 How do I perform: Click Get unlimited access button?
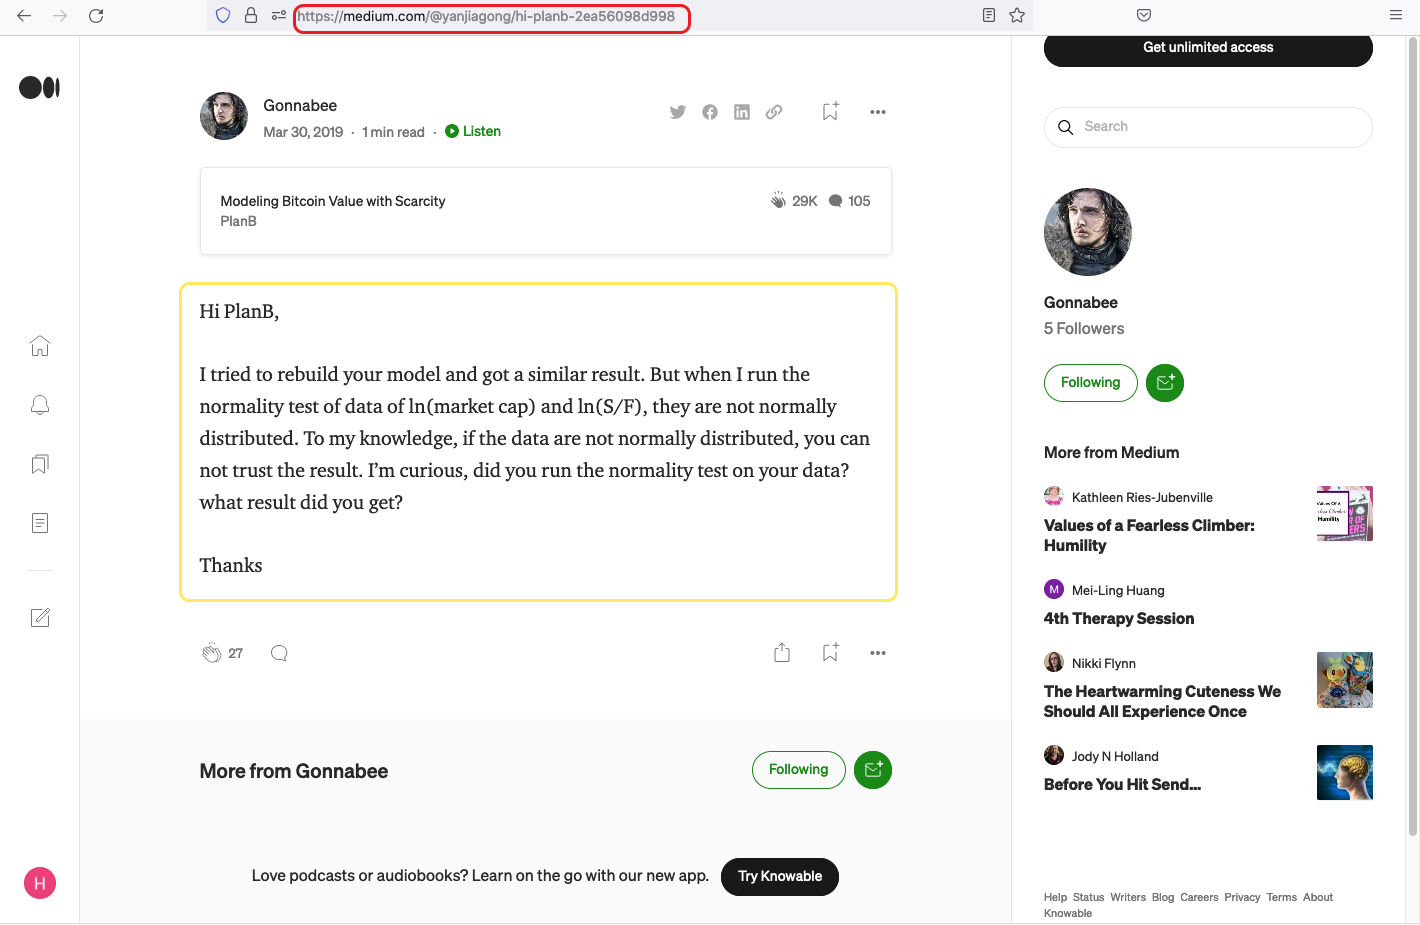[x=1208, y=48]
